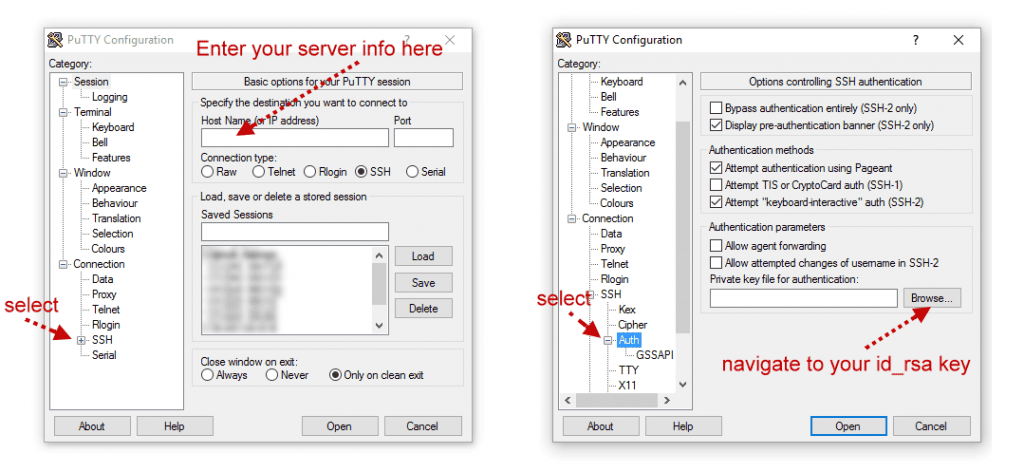This screenshot has width=1024, height=472.
Task: Click Cancel in right PuTTY window
Action: coord(931,426)
